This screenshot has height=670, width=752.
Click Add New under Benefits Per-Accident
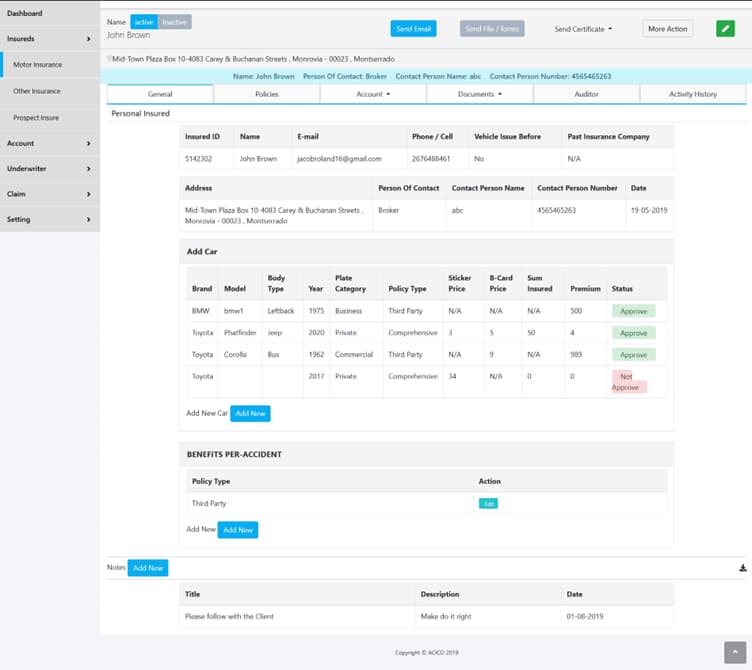[x=238, y=530]
